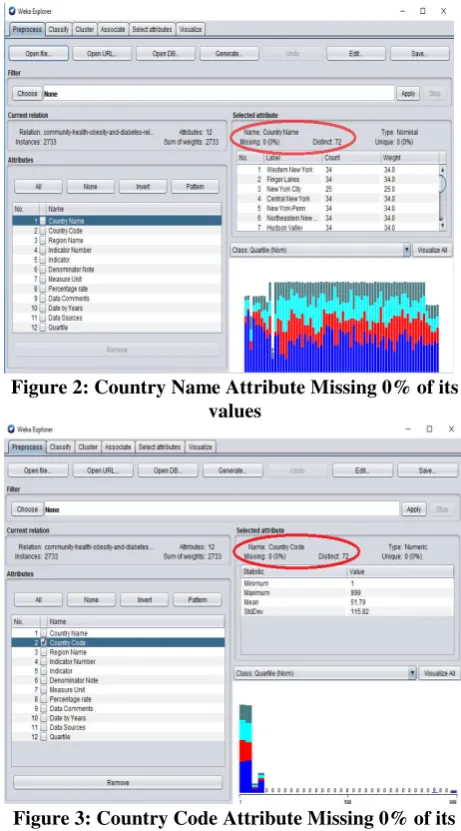The width and height of the screenshot is (461, 831).
Task: Click Open URL... in the Figure 2 window
Action: [x=102, y=54]
